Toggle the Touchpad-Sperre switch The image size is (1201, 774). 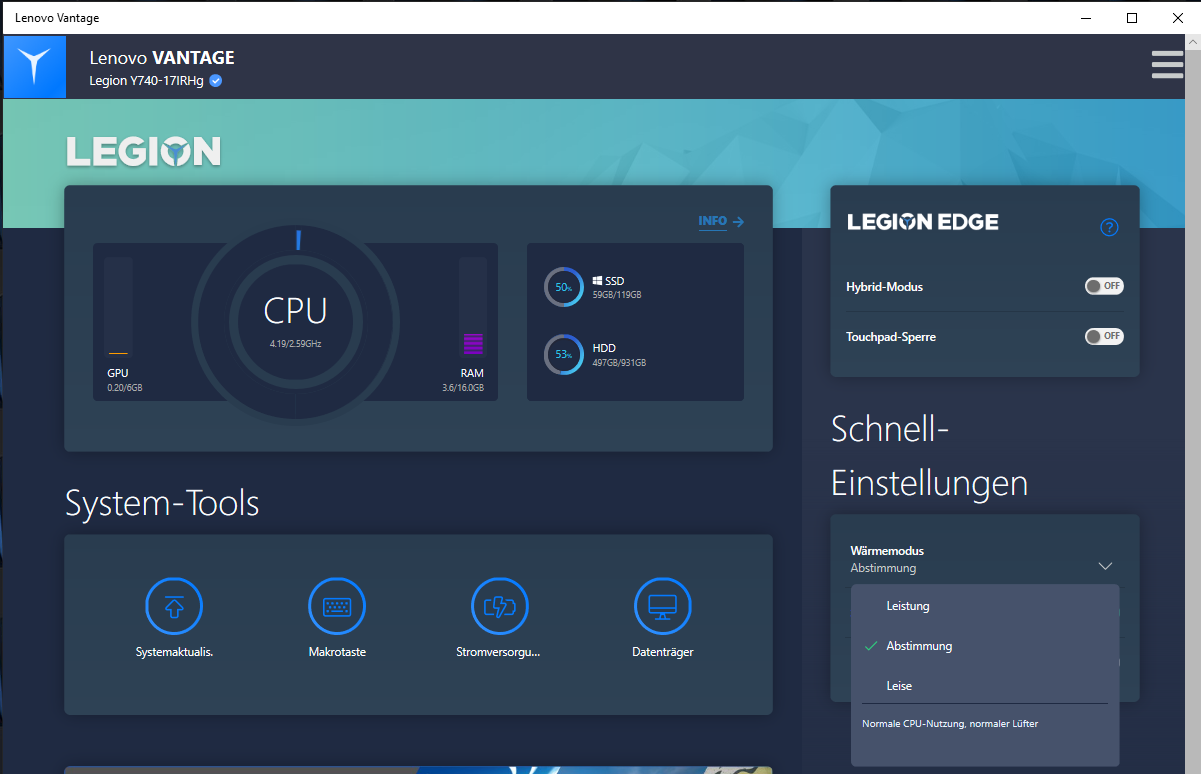pyautogui.click(x=1104, y=336)
